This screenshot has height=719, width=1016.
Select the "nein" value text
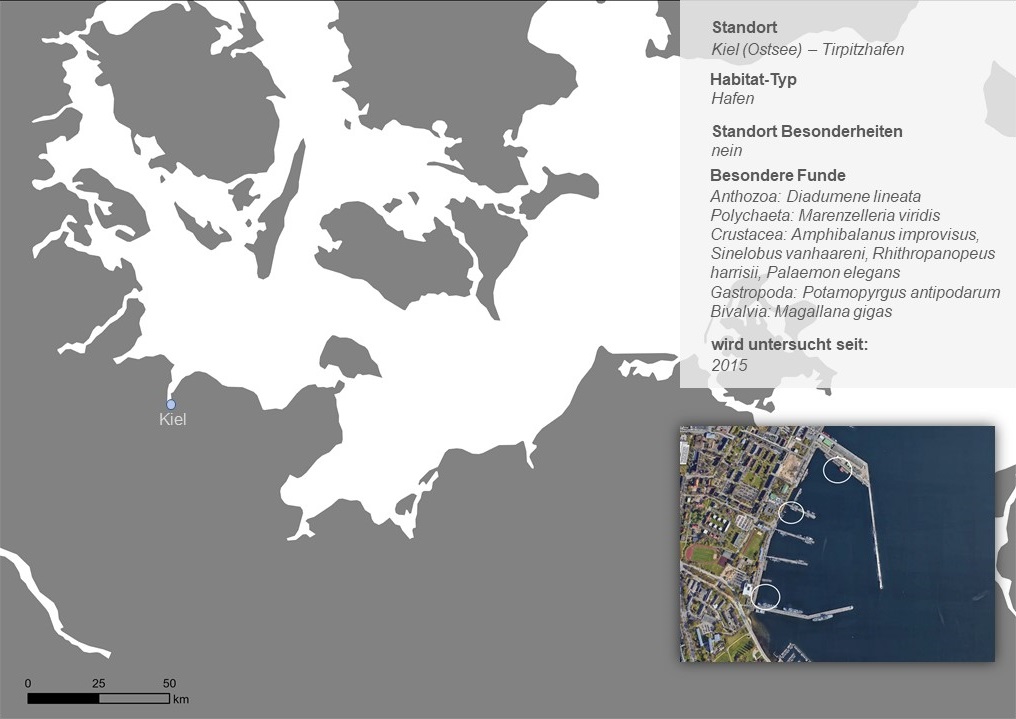click(x=726, y=151)
